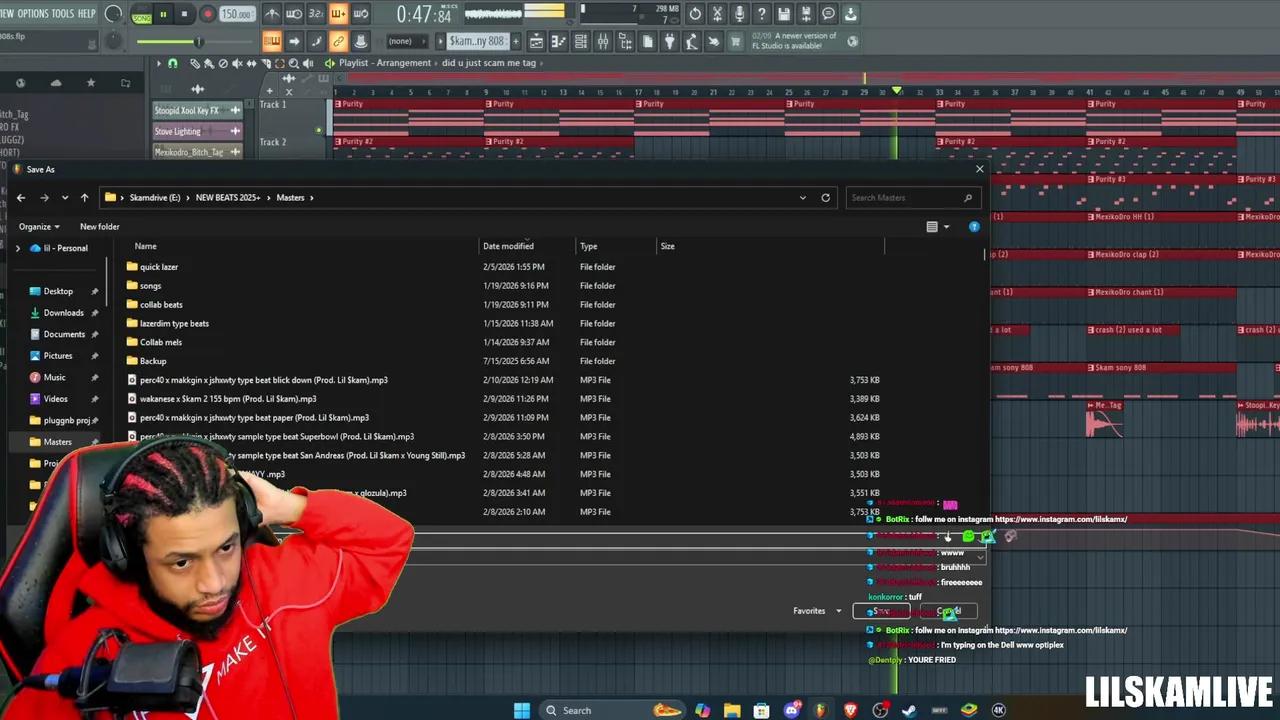Open the help question mark icon
The height and width of the screenshot is (720, 1280).
point(761,14)
